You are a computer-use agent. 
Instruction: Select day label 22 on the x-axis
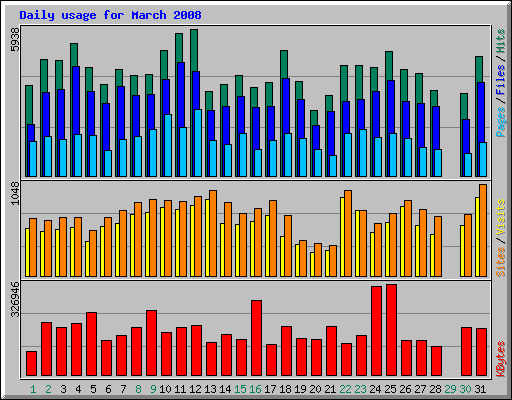[345, 389]
